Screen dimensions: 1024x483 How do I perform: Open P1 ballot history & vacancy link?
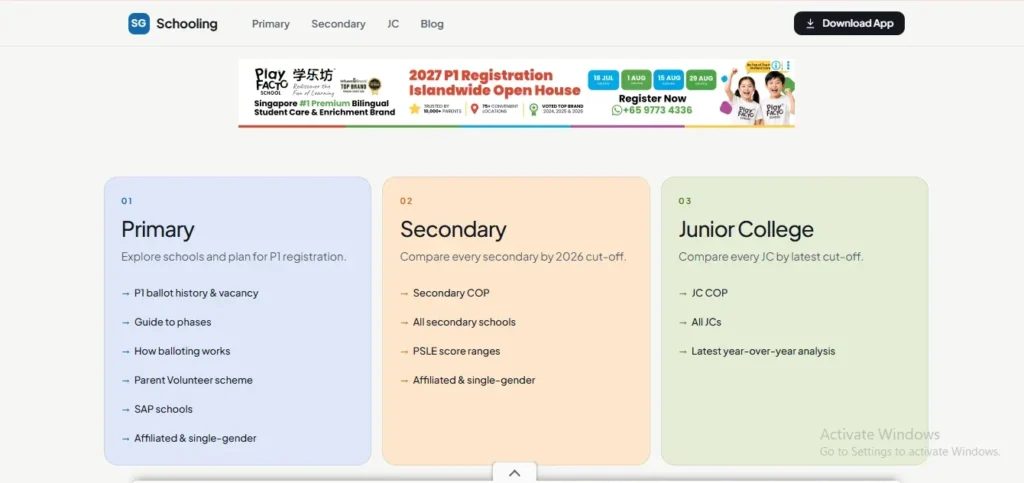pos(196,293)
